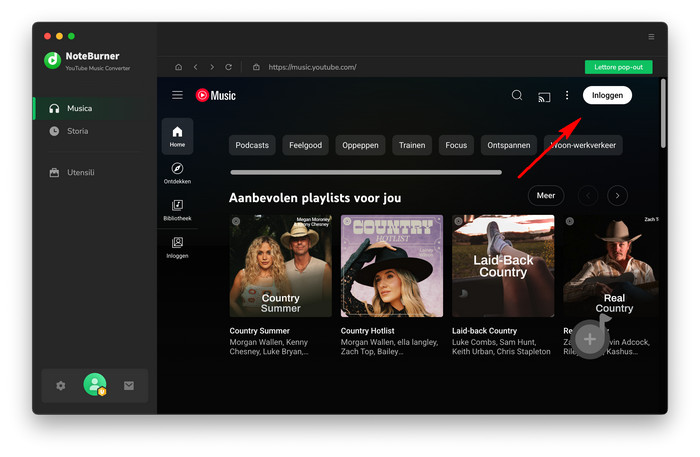Viewport: 700px width, 457px height.
Task: Open the mail envelope icon
Action: (129, 386)
